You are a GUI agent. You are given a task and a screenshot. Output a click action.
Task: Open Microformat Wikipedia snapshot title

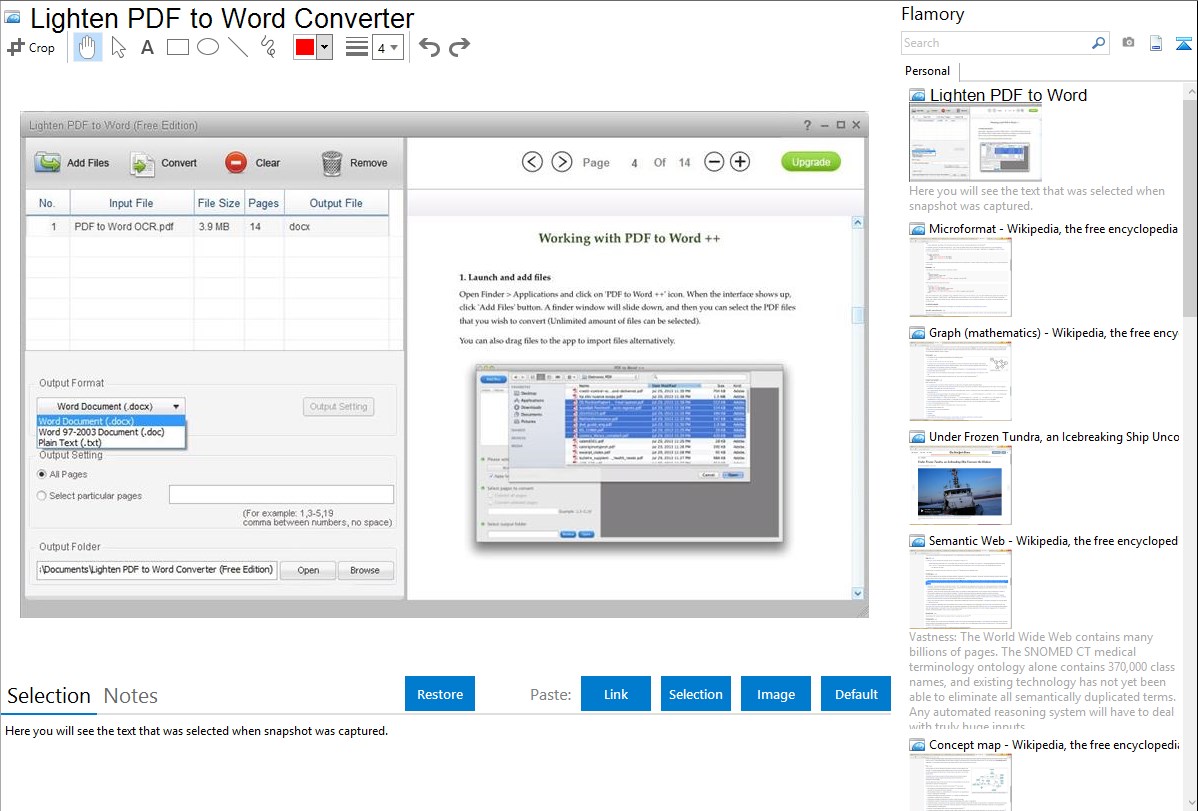pos(1053,229)
